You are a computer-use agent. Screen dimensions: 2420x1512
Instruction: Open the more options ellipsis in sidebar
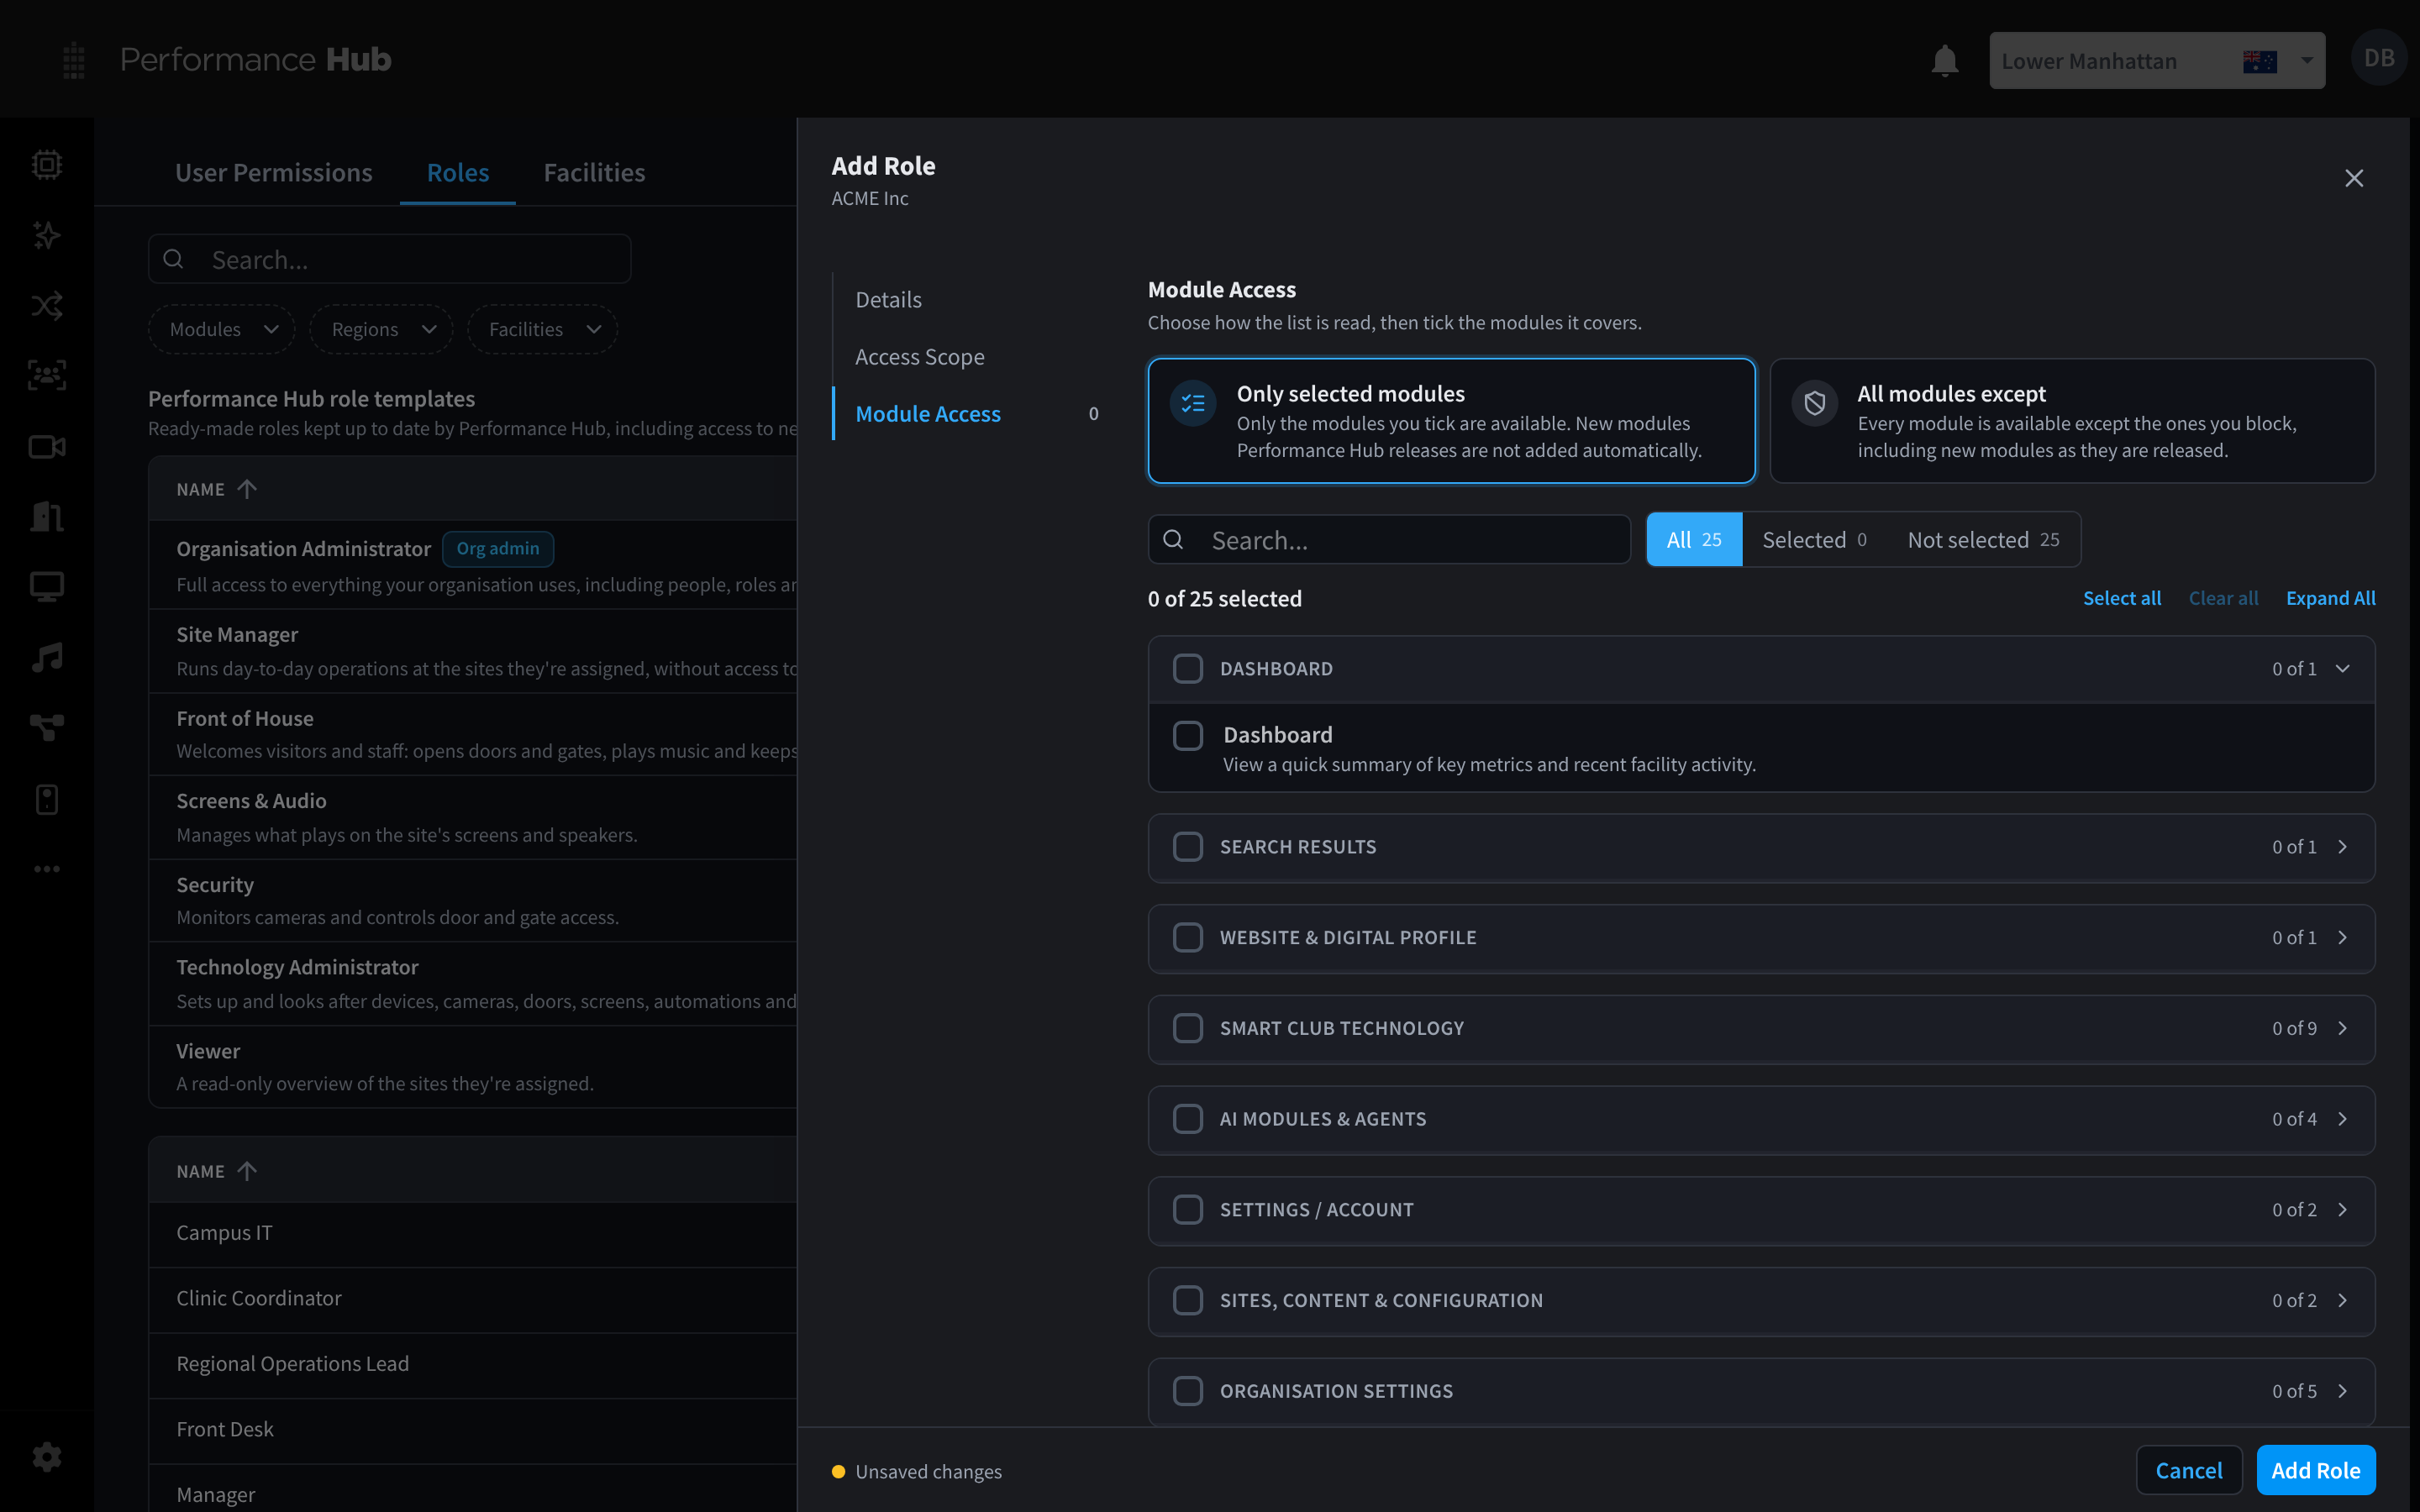tap(47, 869)
